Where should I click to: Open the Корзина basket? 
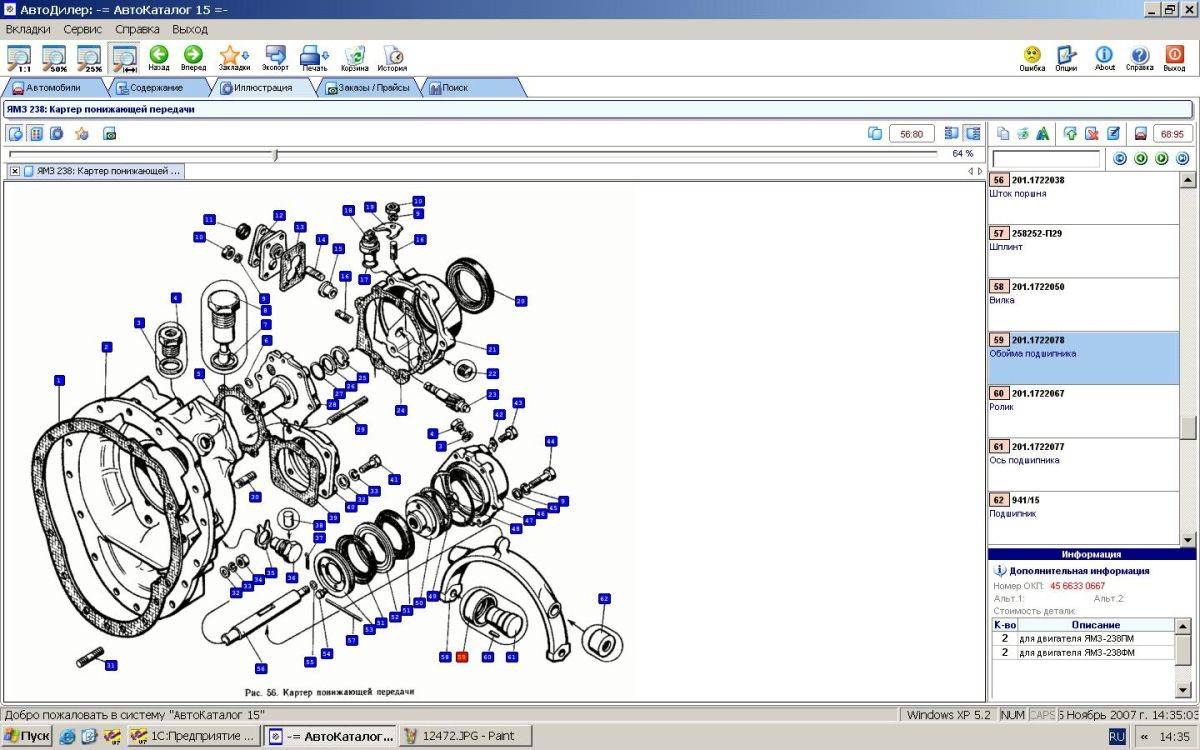[354, 58]
